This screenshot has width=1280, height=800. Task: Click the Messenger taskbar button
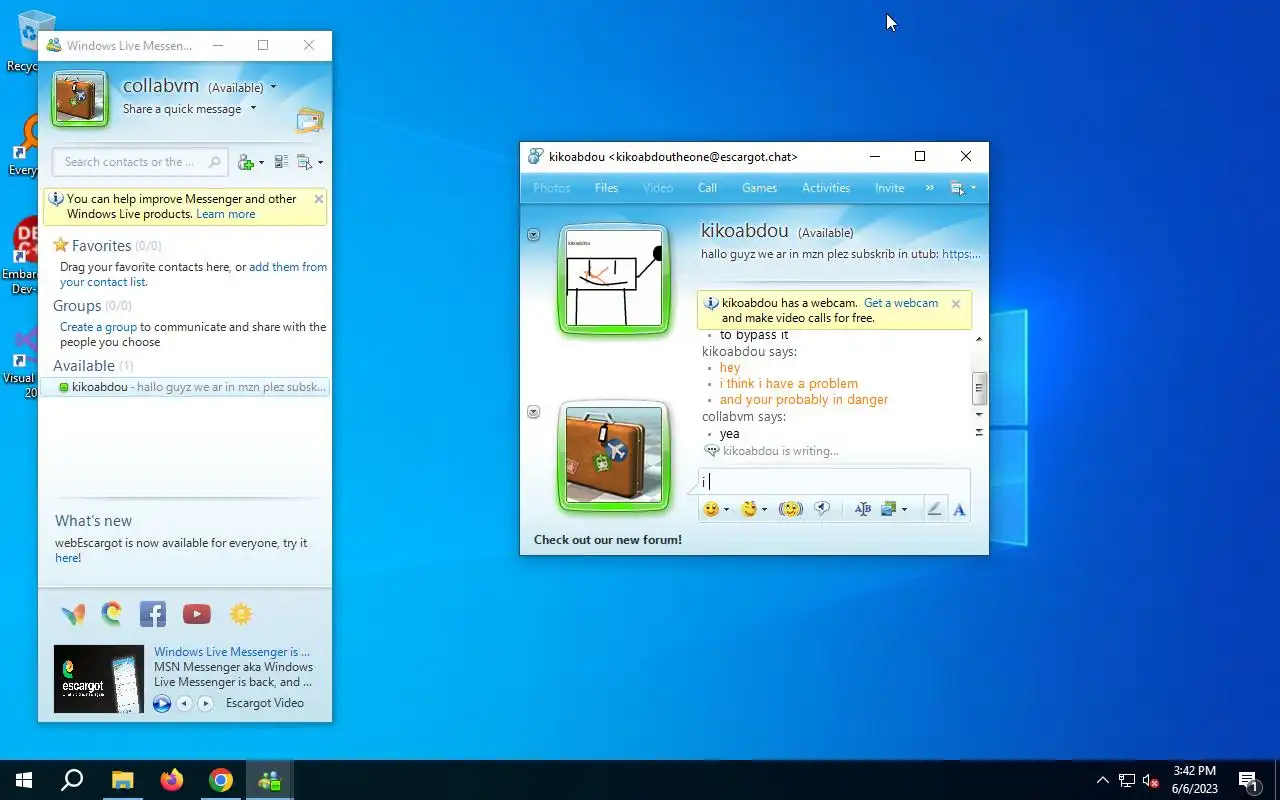270,780
